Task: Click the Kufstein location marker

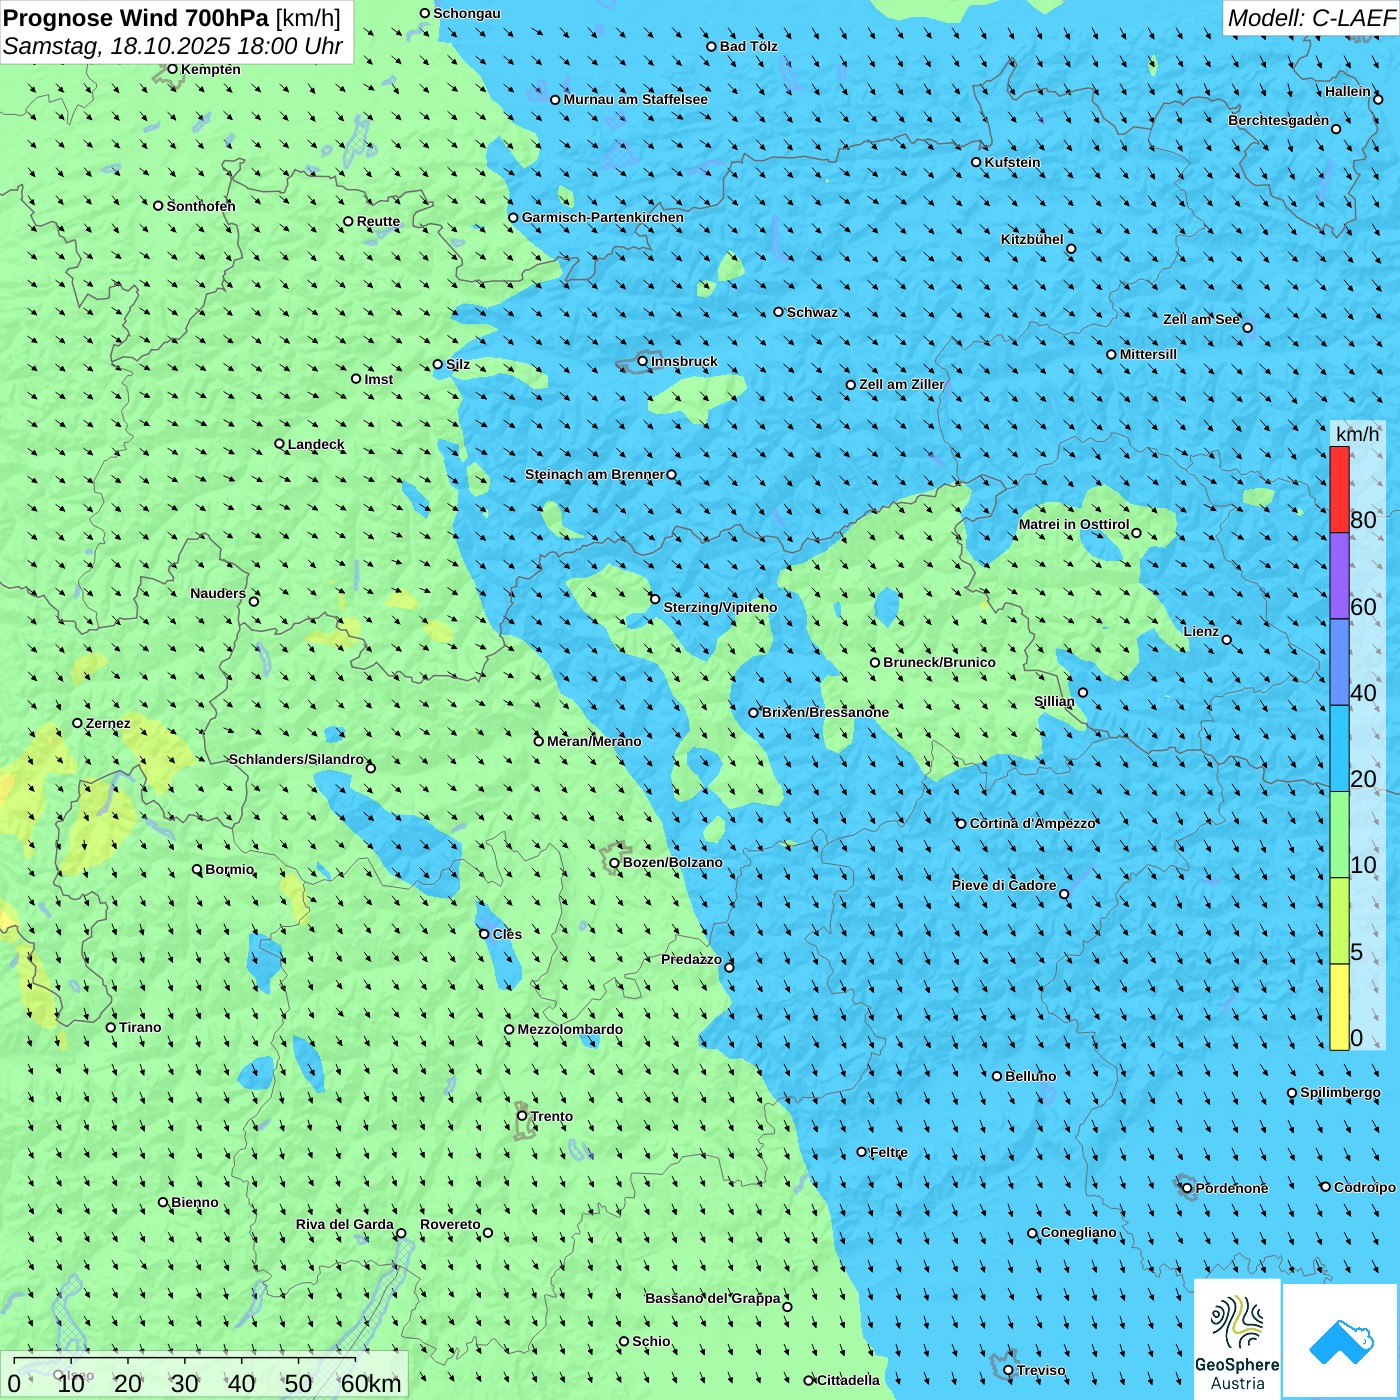Action: 976,162
